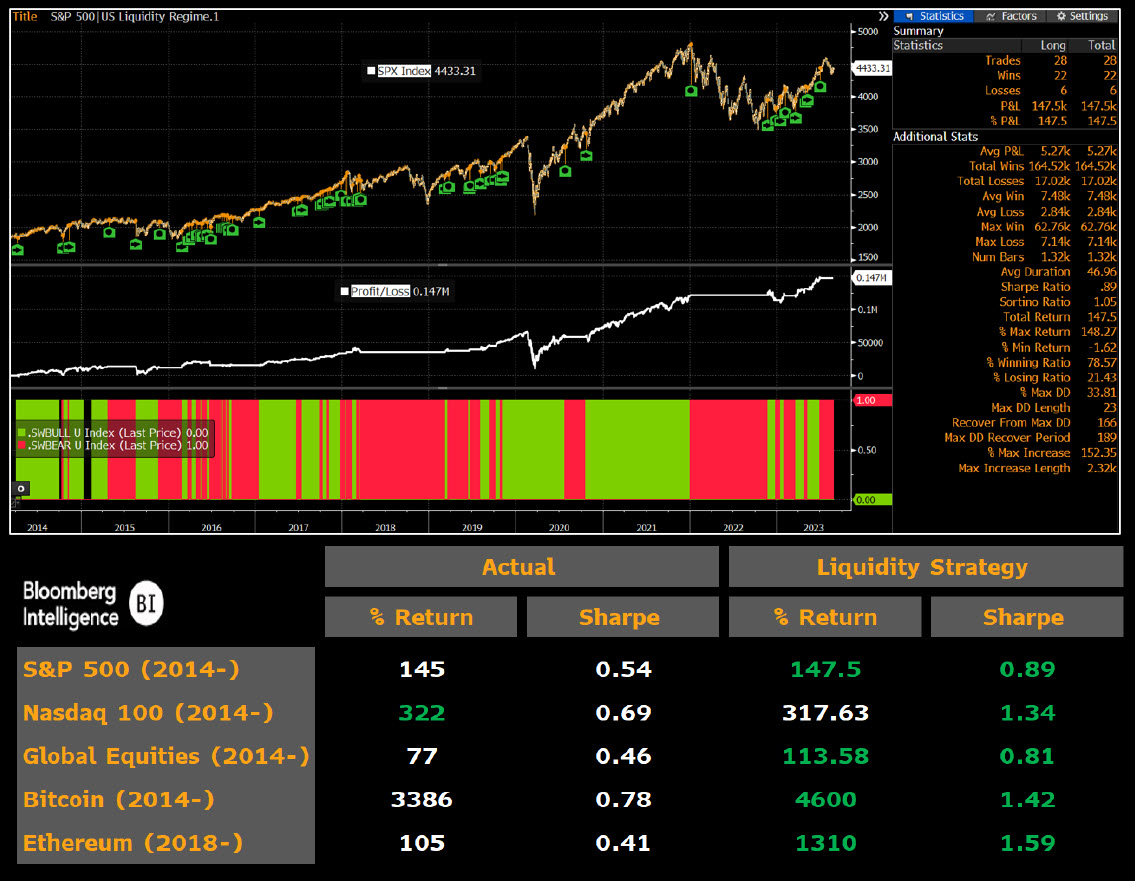Click the 5000 price axis label
The height and width of the screenshot is (881, 1135).
[868, 32]
